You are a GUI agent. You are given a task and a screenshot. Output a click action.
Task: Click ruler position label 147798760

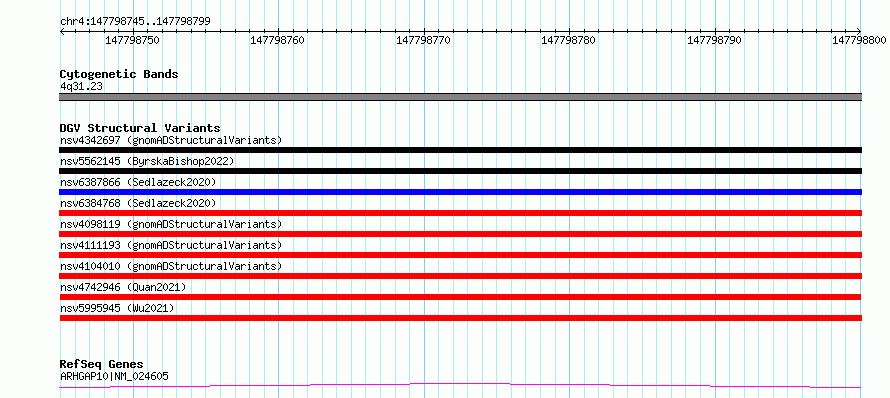(x=278, y=40)
